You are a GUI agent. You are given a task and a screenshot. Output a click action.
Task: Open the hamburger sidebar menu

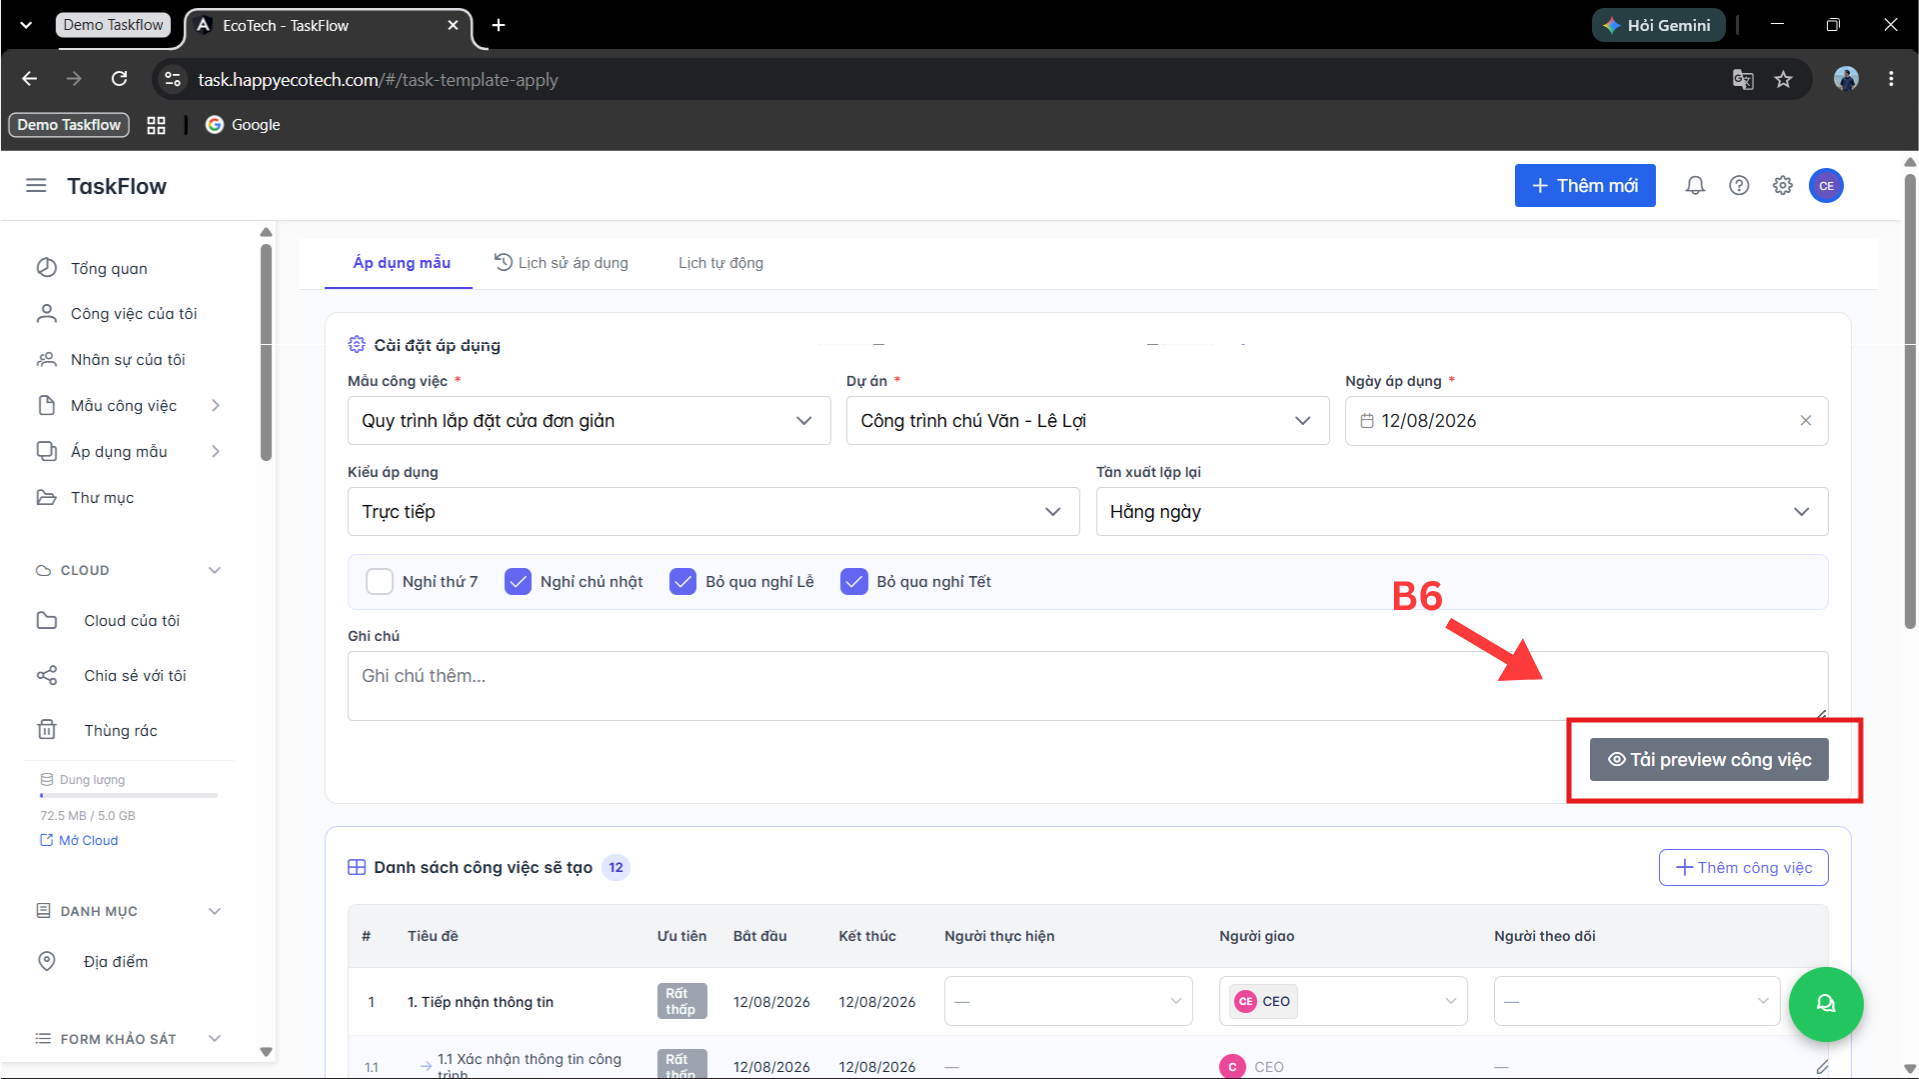coord(36,186)
